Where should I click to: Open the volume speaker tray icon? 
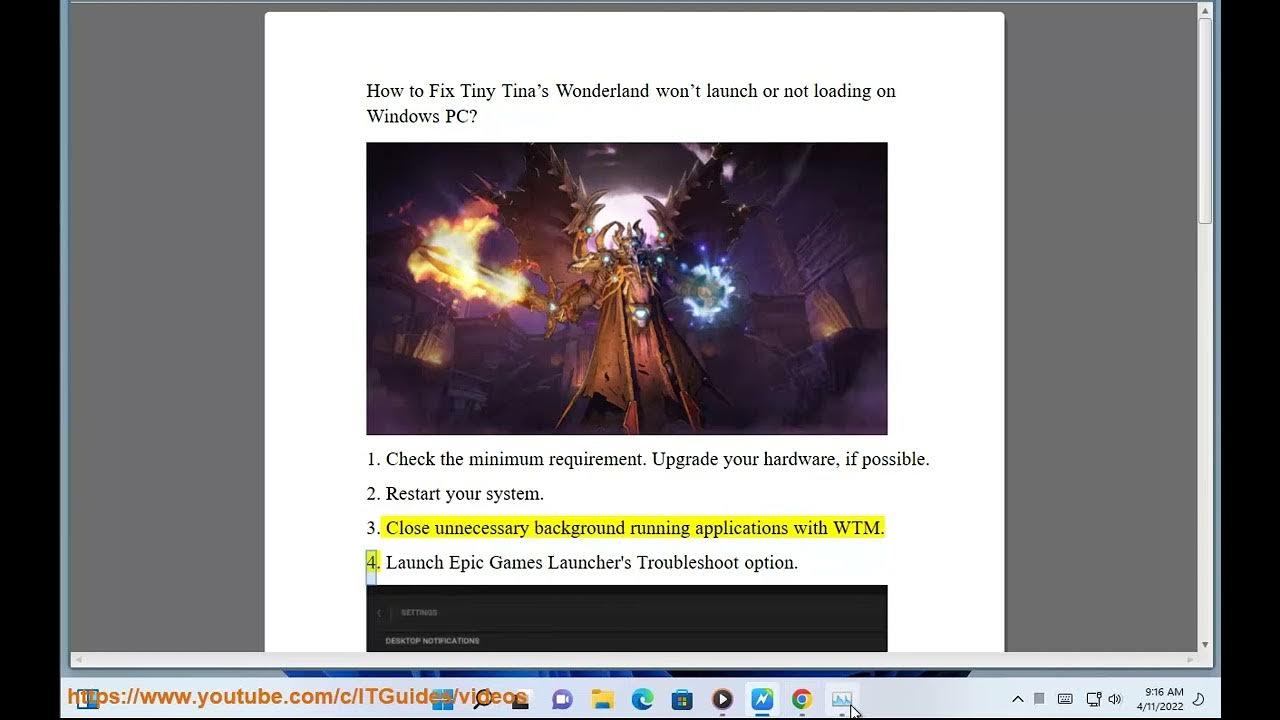[x=1115, y=699]
